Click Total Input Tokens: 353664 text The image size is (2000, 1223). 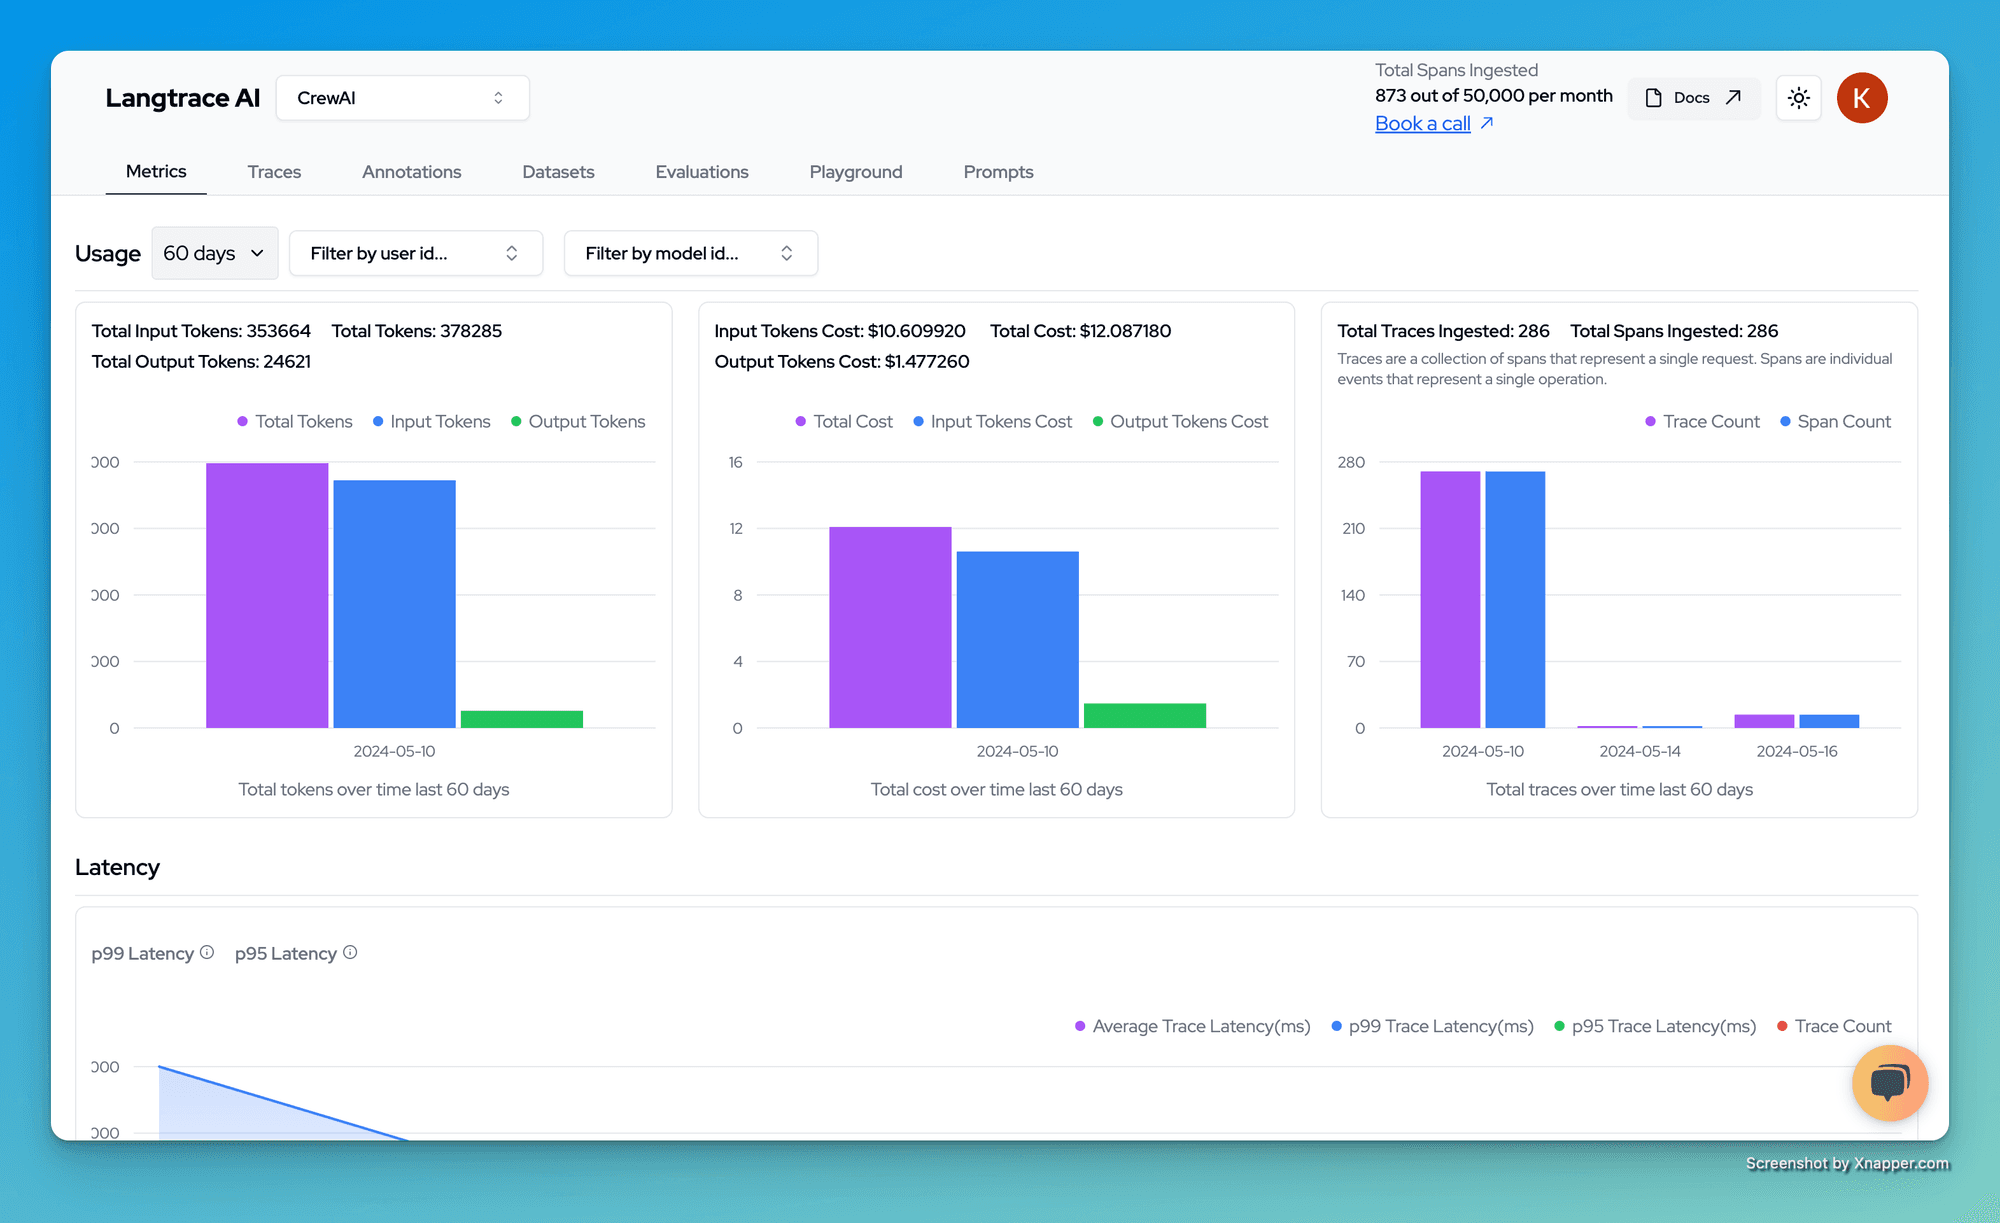(201, 331)
